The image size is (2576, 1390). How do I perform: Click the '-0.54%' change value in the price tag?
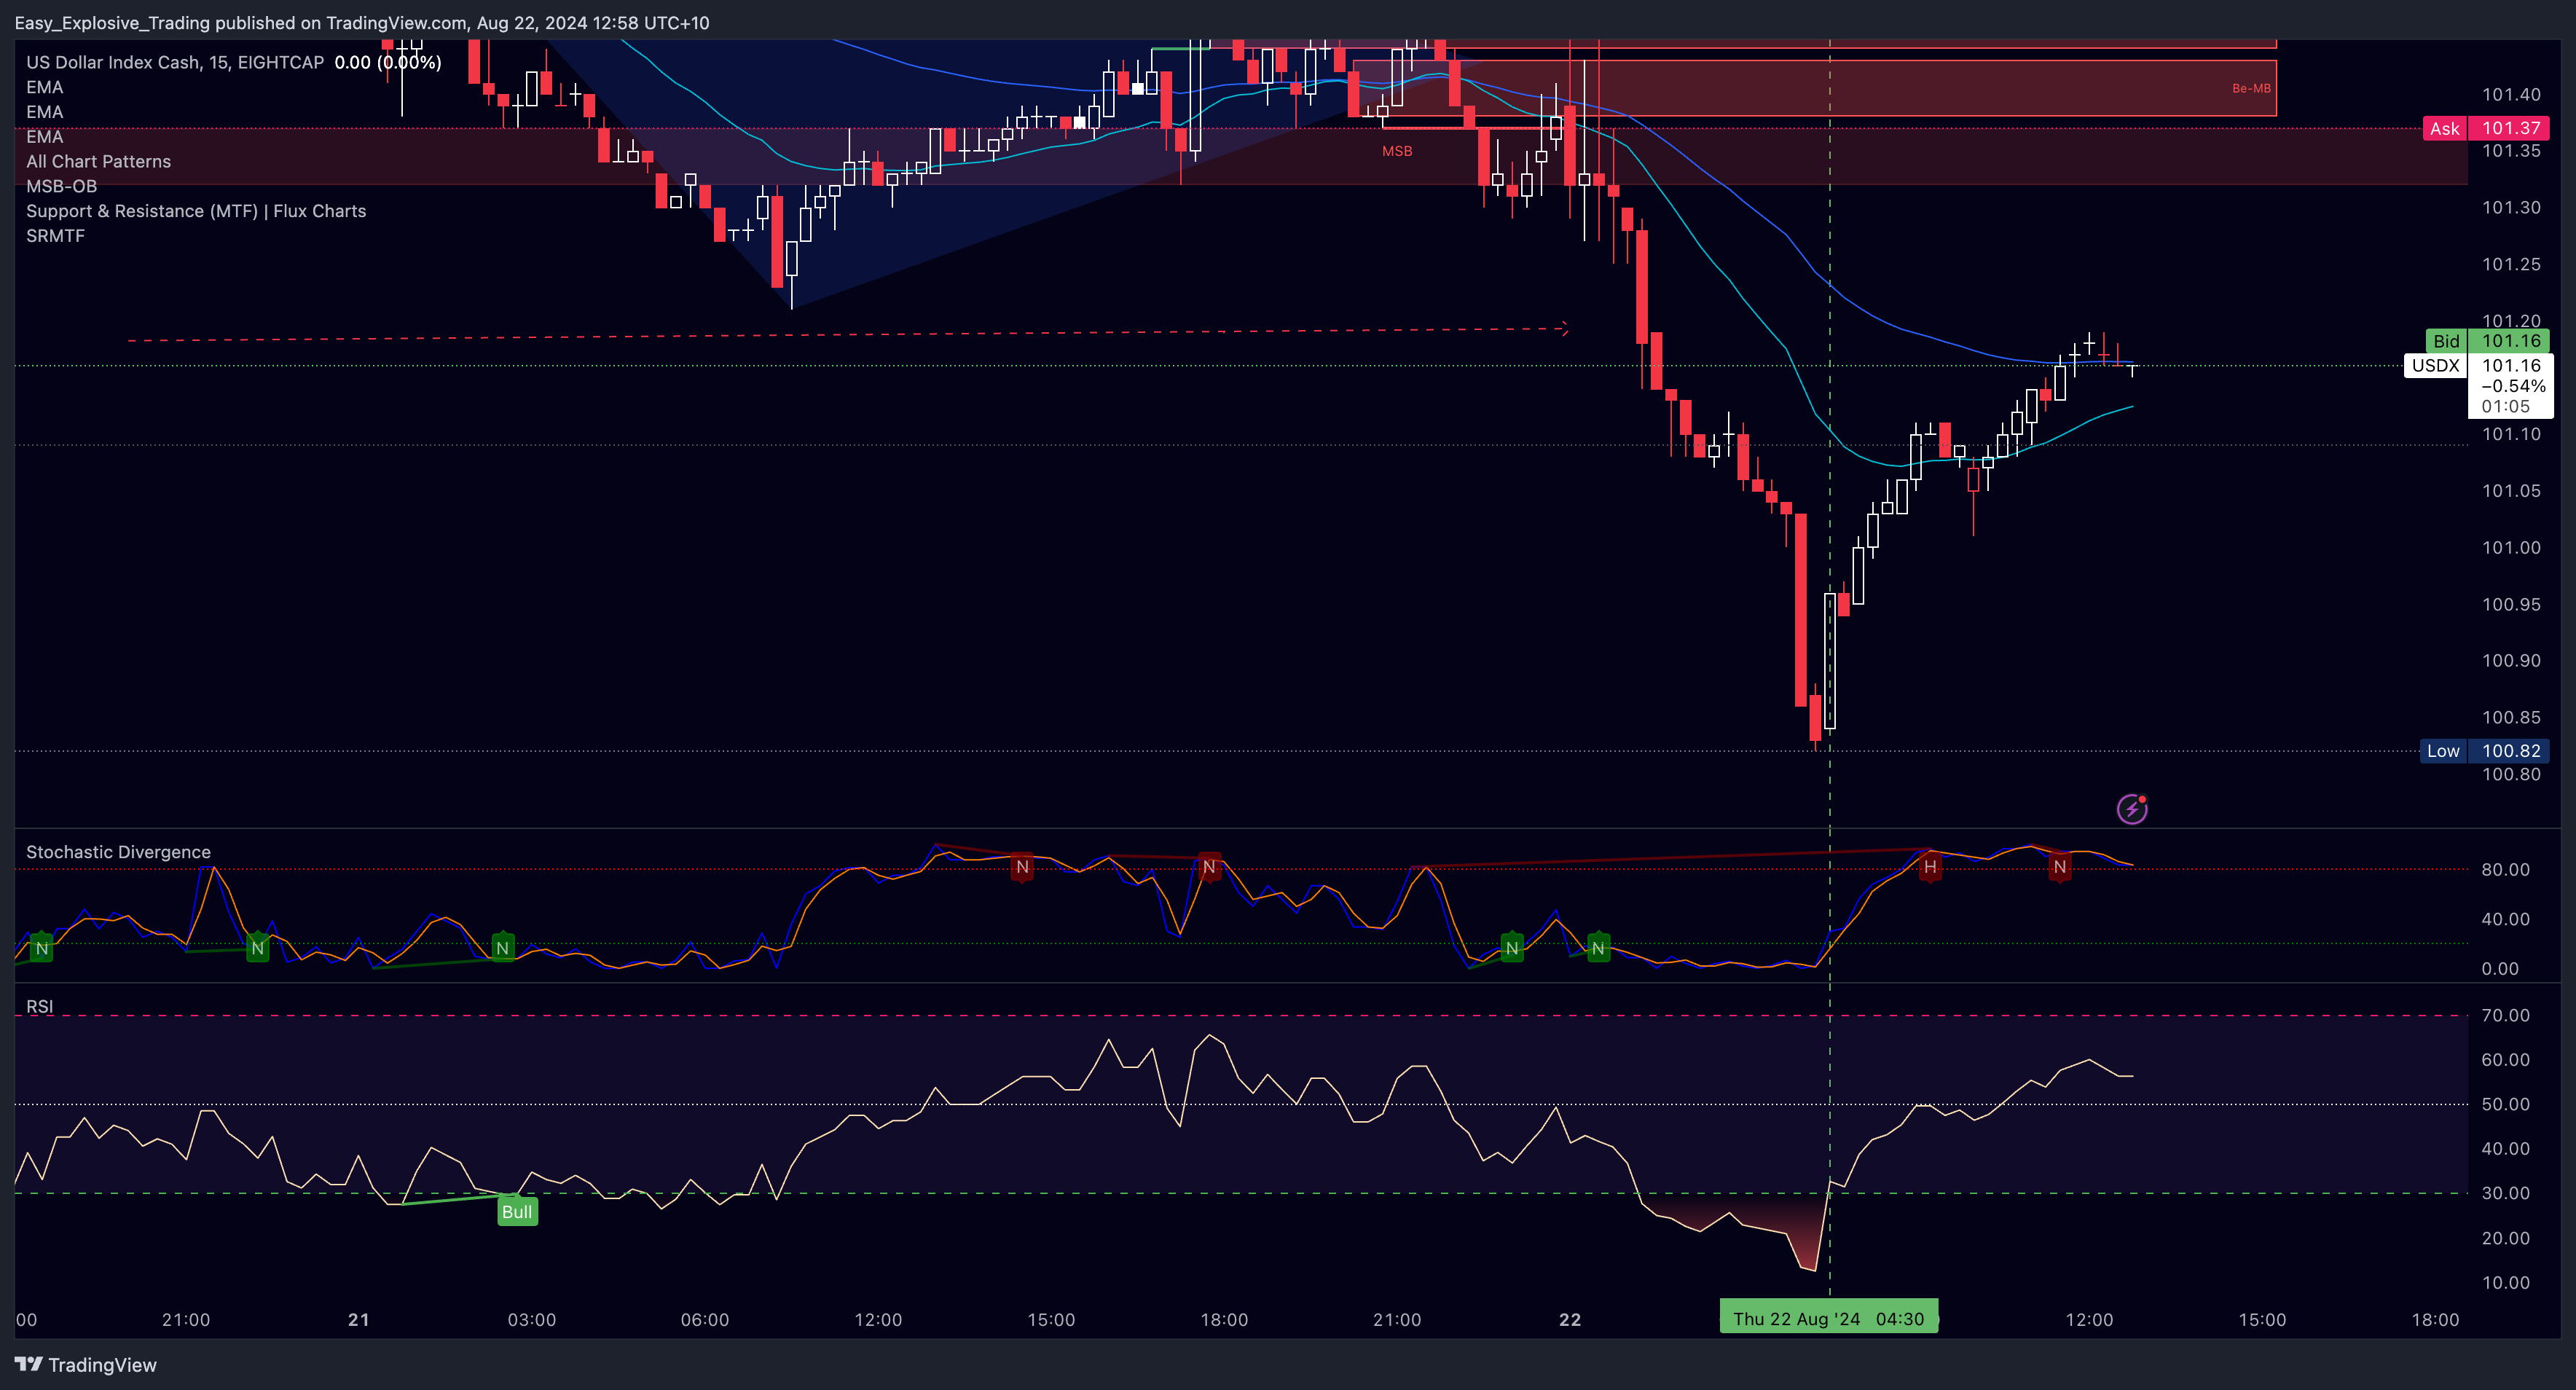2513,387
